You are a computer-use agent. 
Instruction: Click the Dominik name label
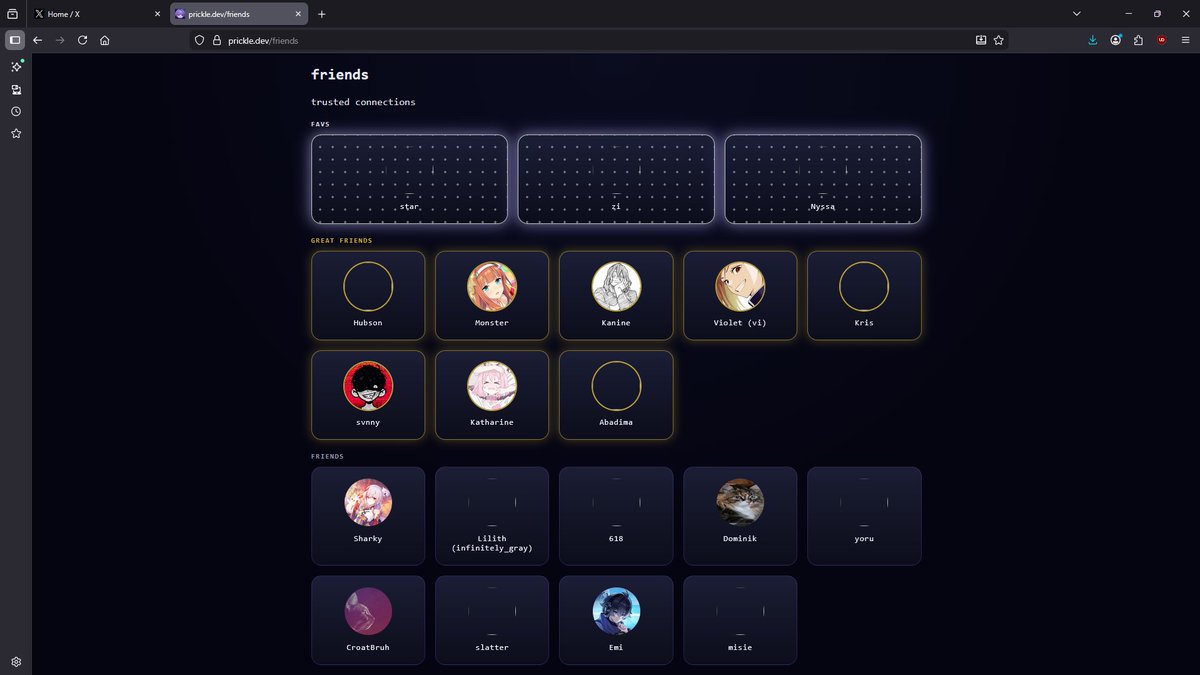pos(740,538)
